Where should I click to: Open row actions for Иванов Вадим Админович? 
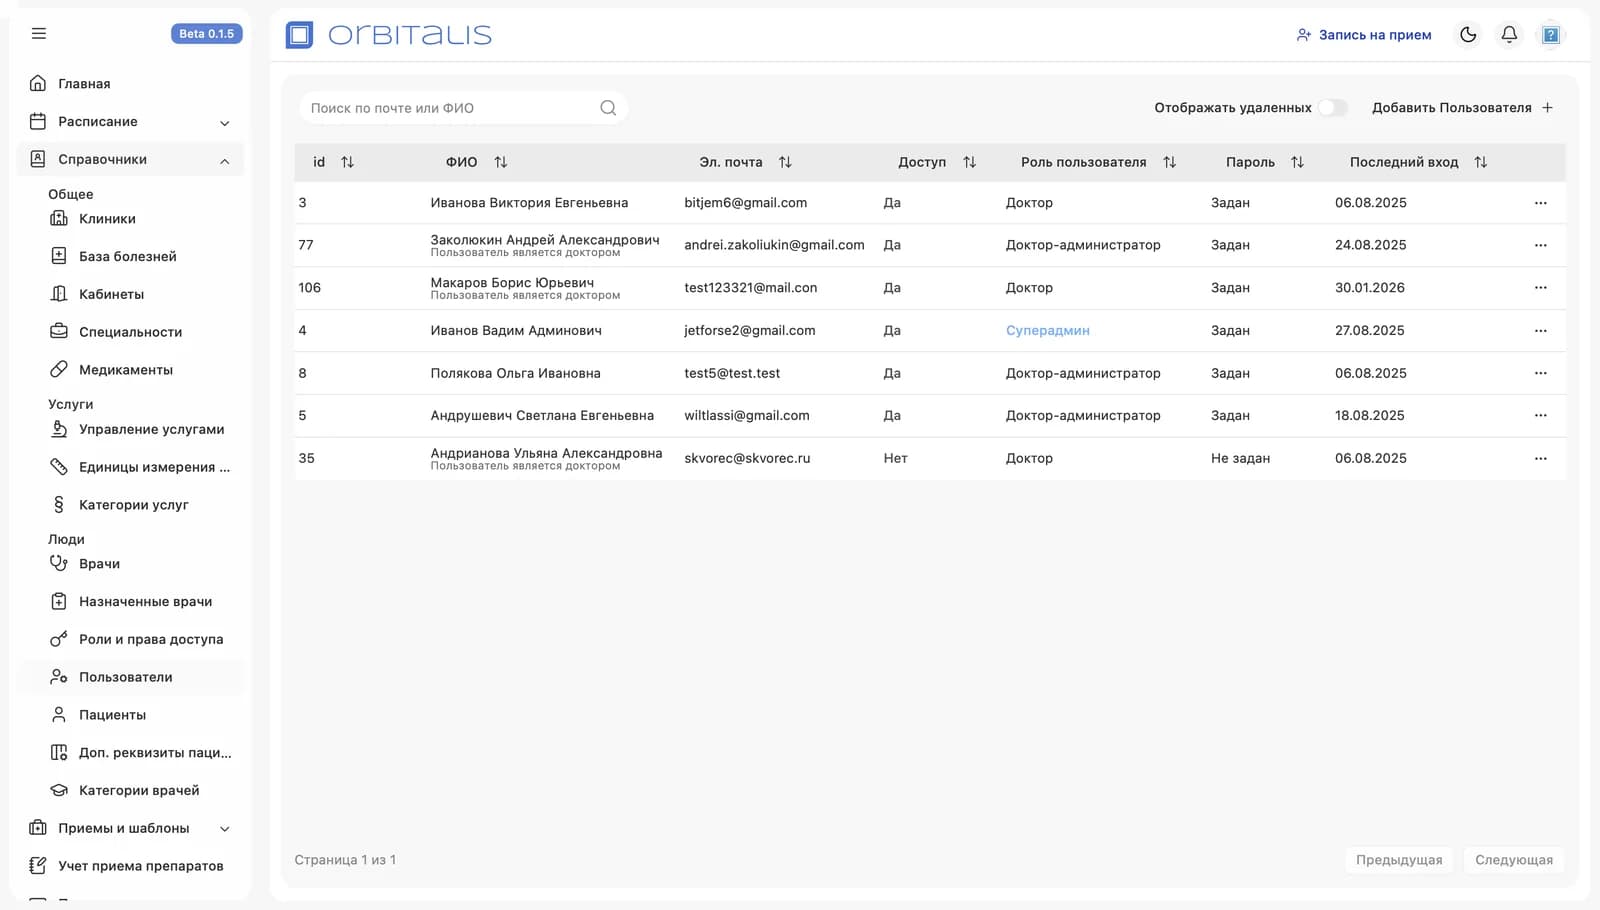point(1541,331)
